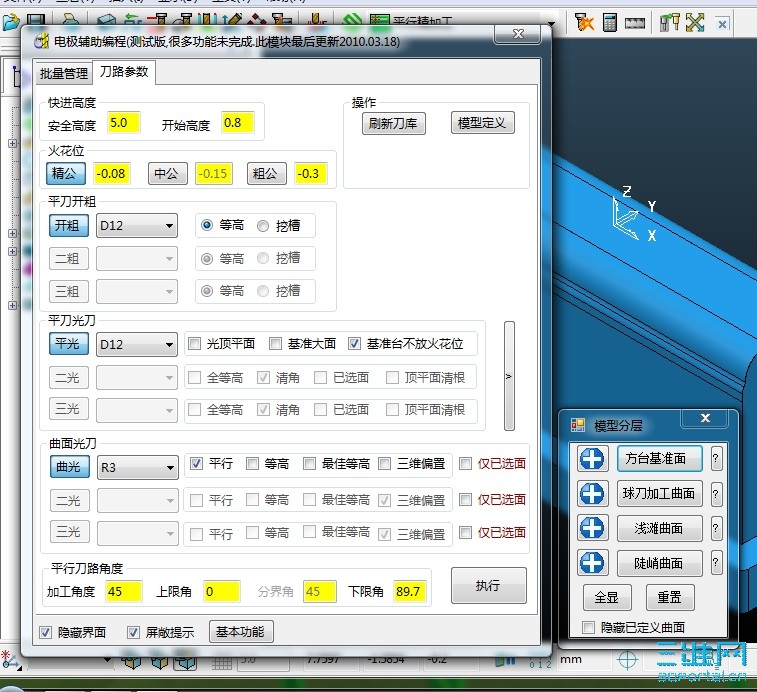Click the 电极辅助编程 dialog title icon
757x692 pixels.
point(42,41)
